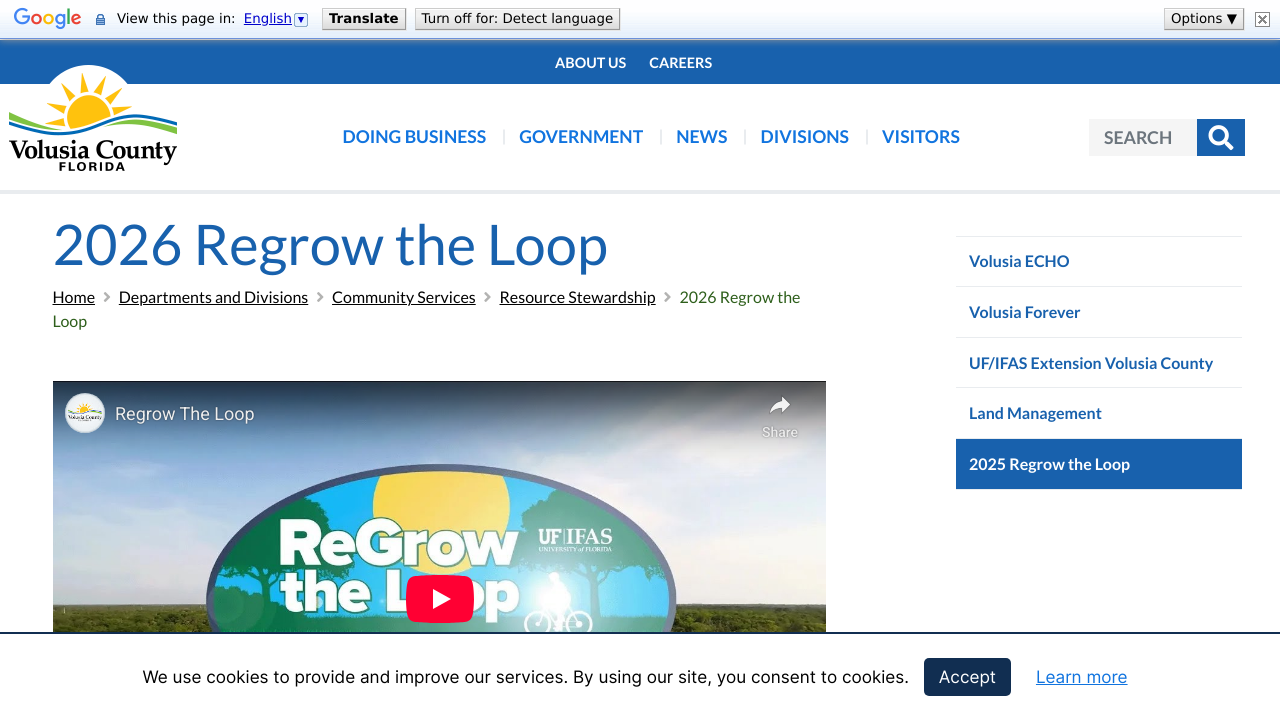This screenshot has width=1280, height=720.
Task: Open the translate Options dropdown
Action: coord(1203,19)
